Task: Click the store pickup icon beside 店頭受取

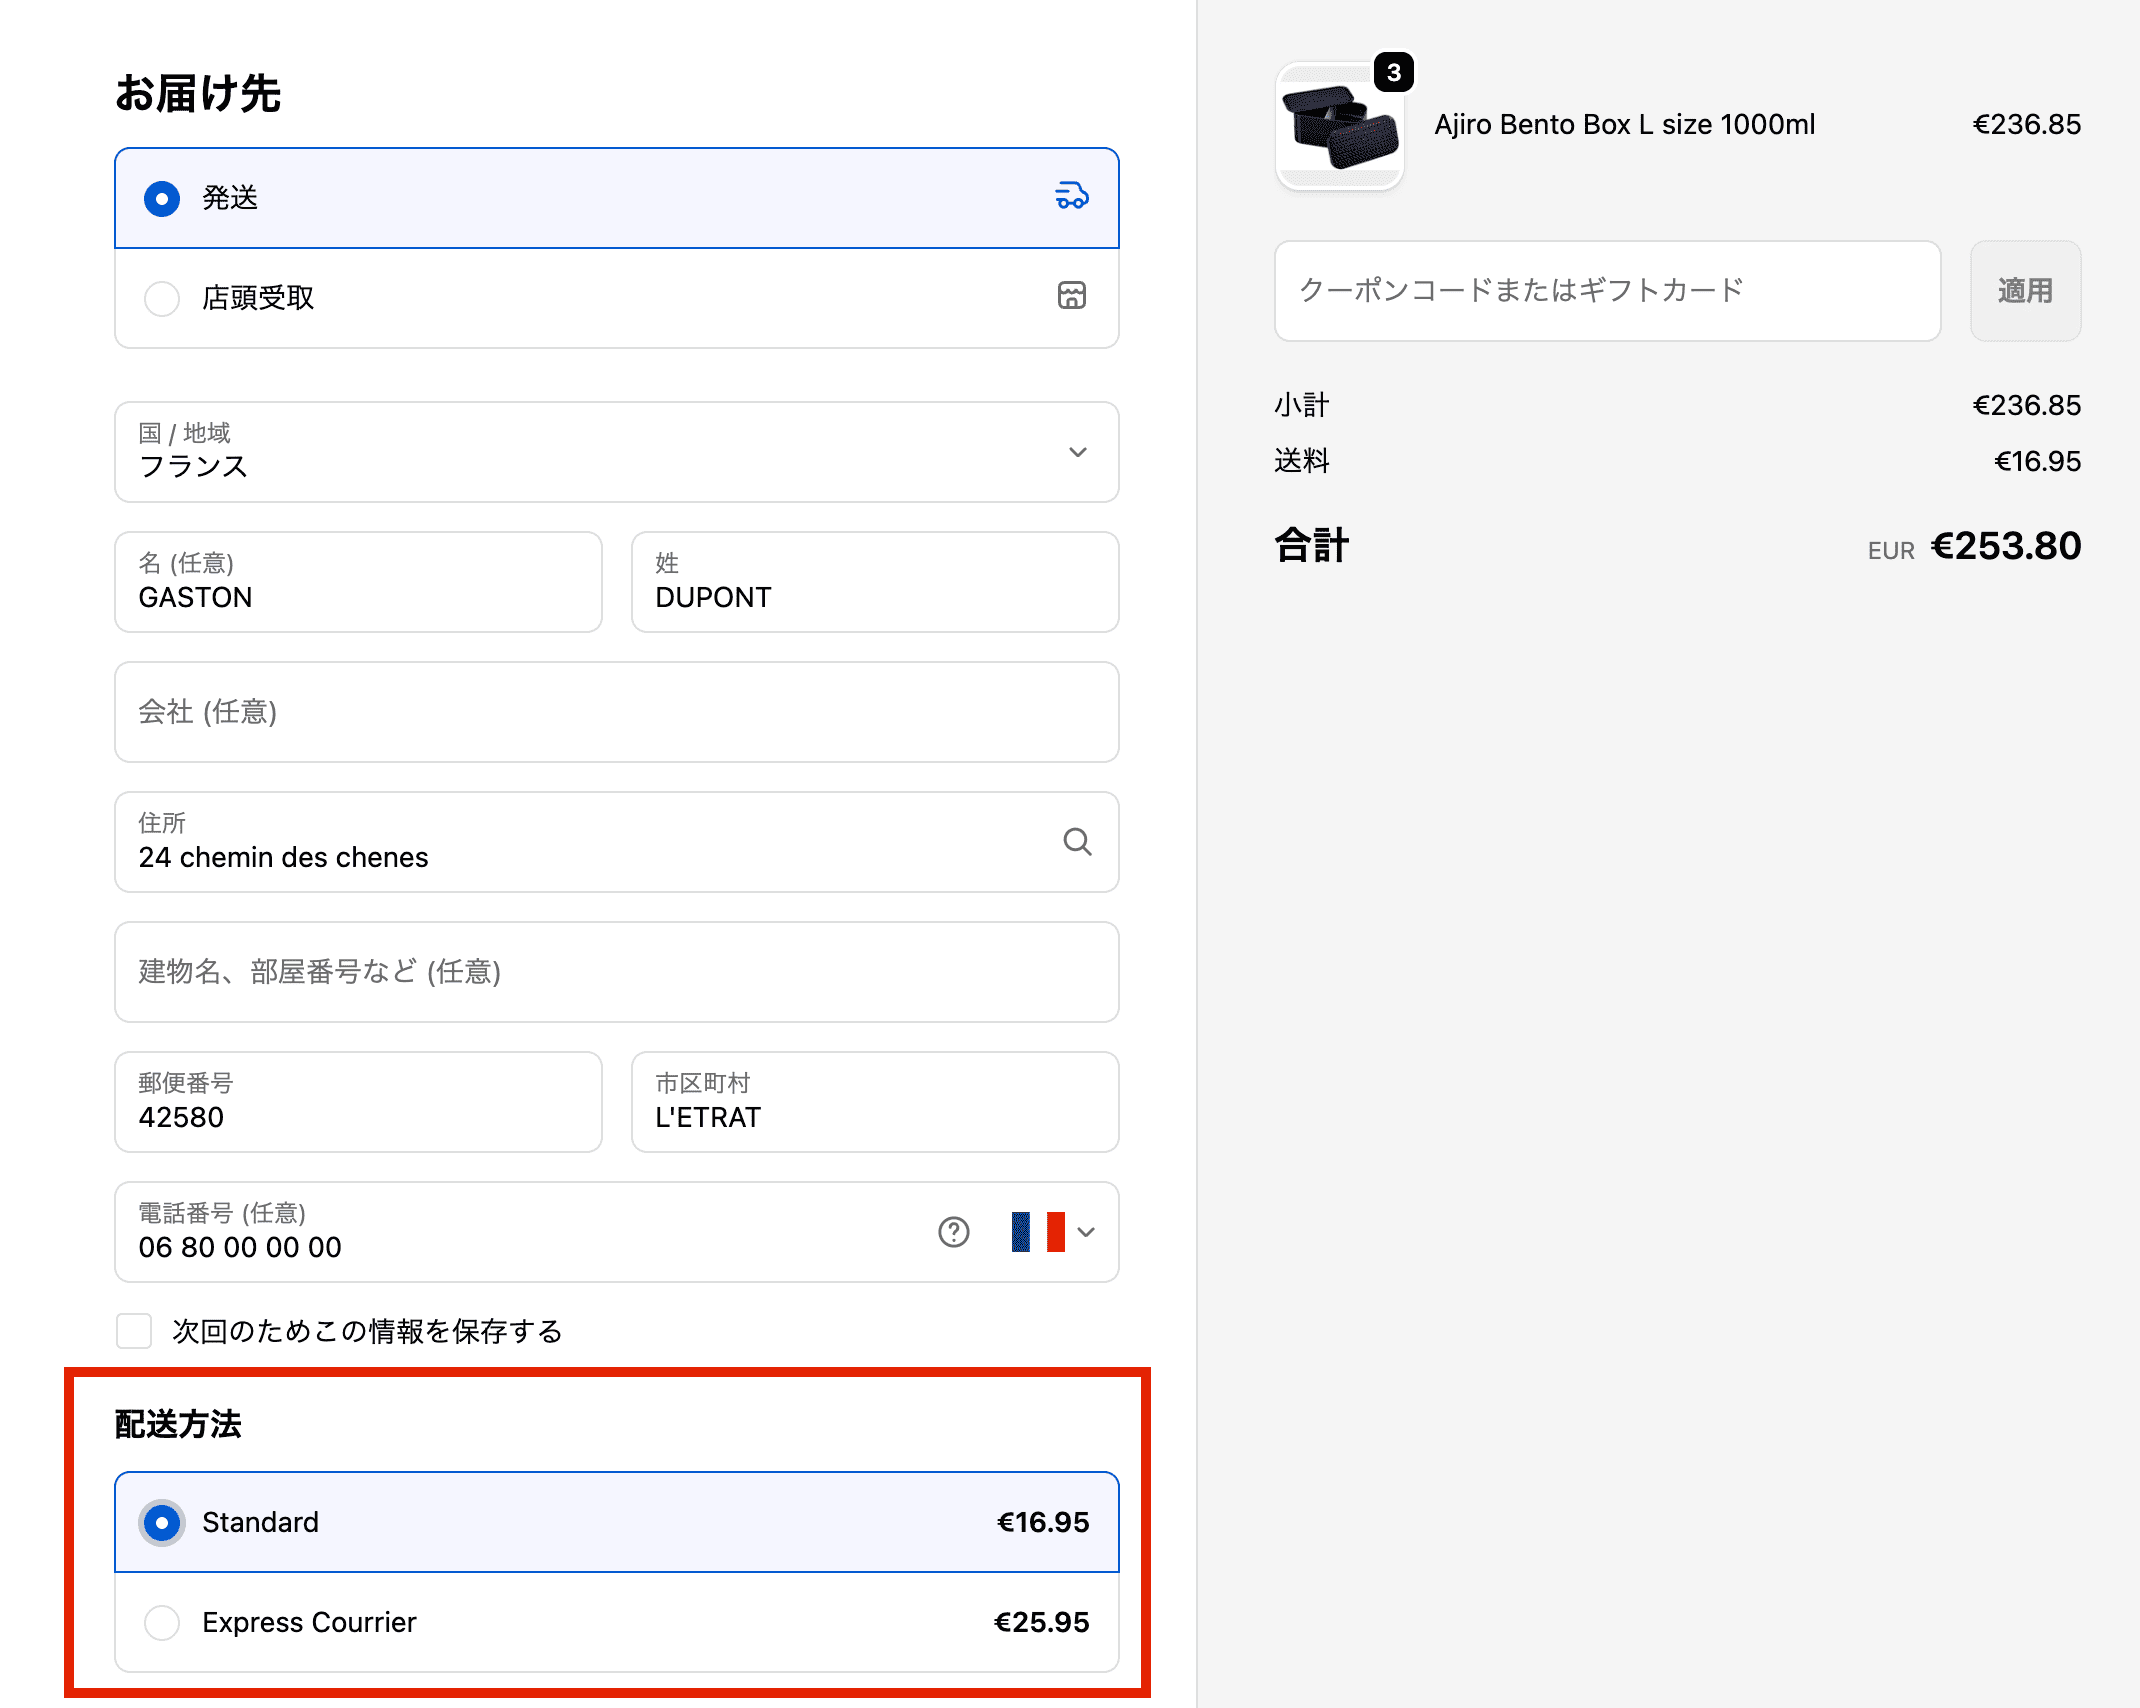Action: coord(1070,296)
